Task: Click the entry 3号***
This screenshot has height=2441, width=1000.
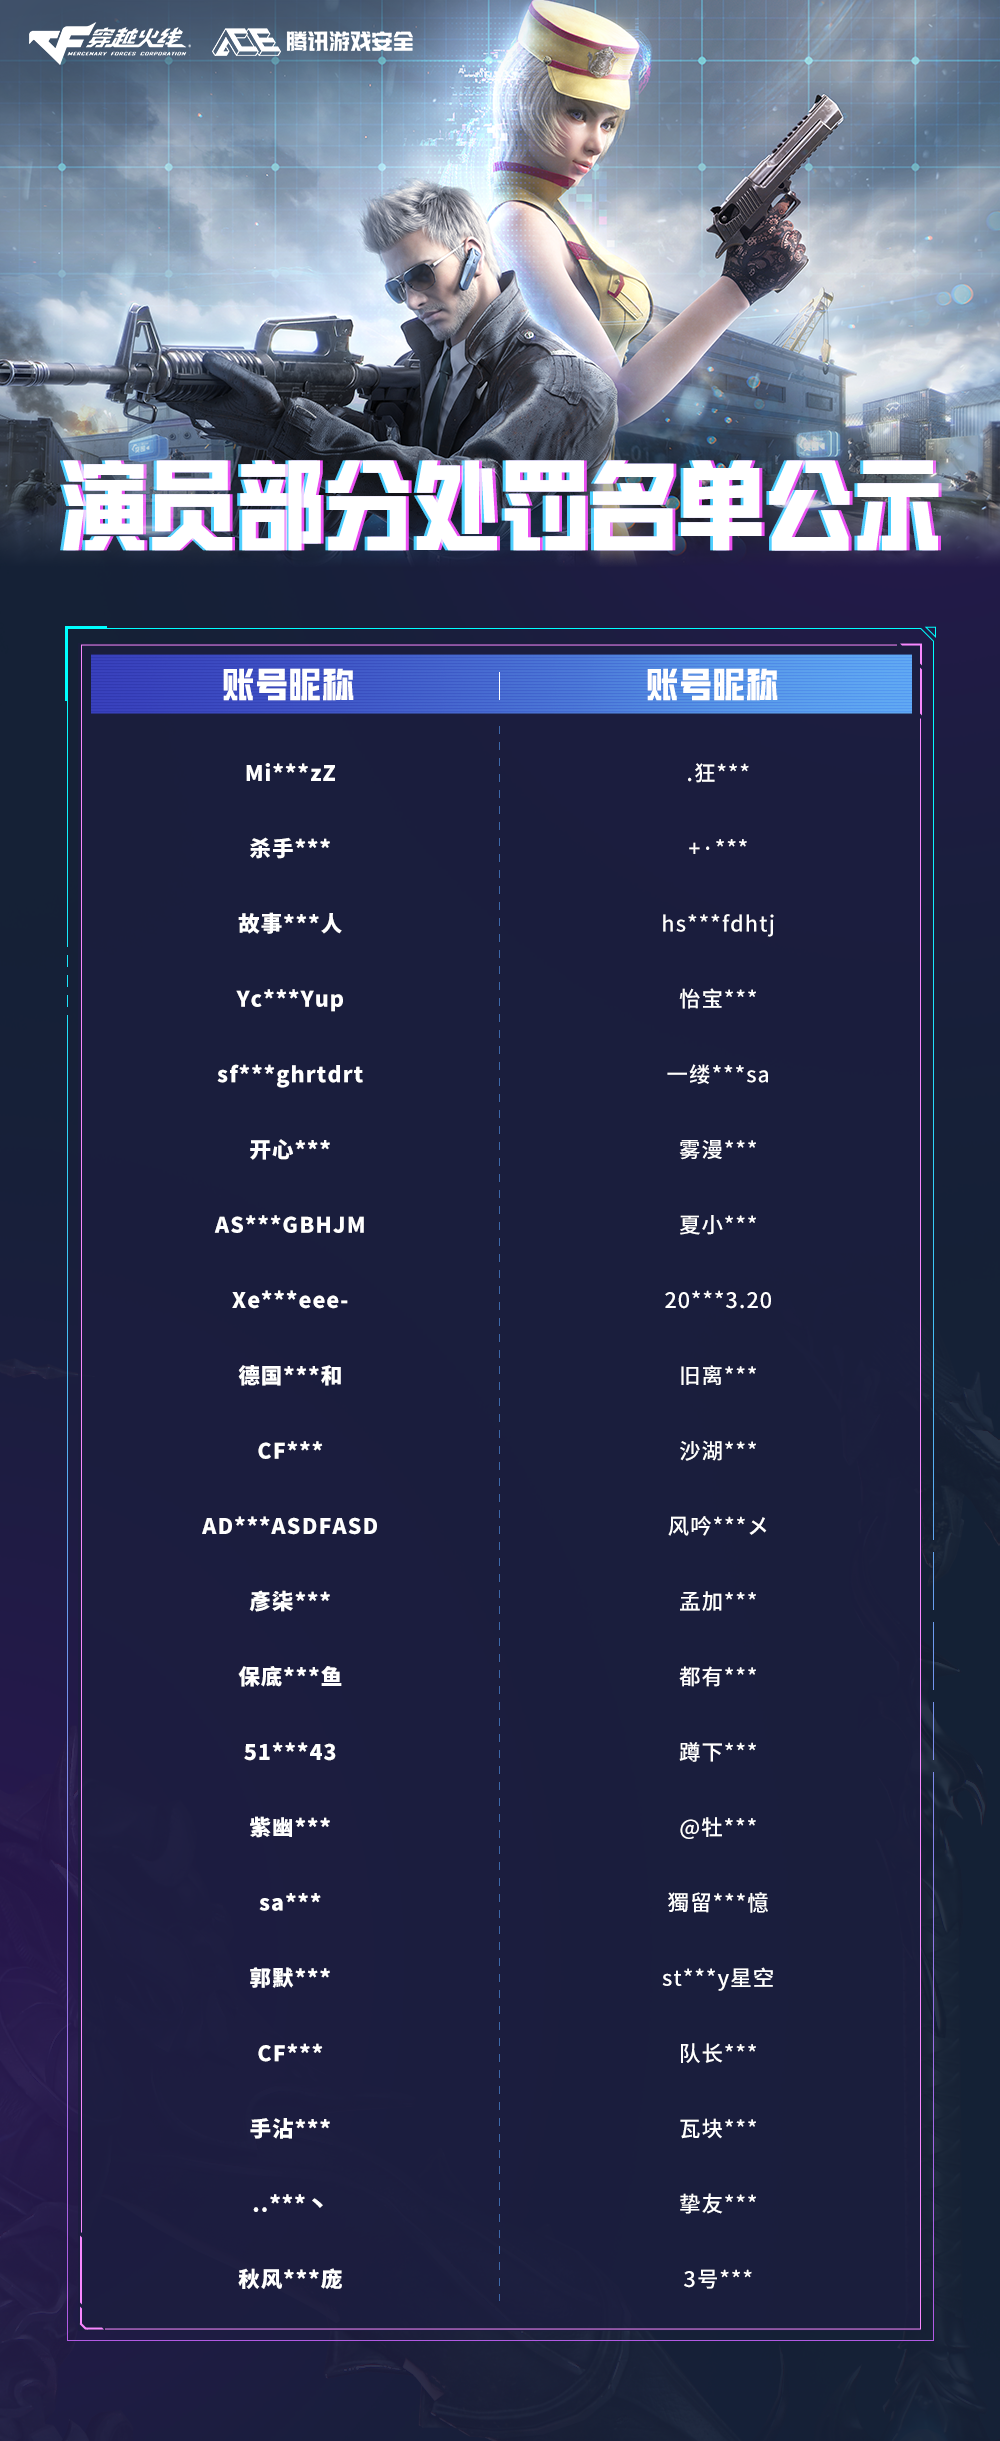Action: click(x=718, y=2279)
